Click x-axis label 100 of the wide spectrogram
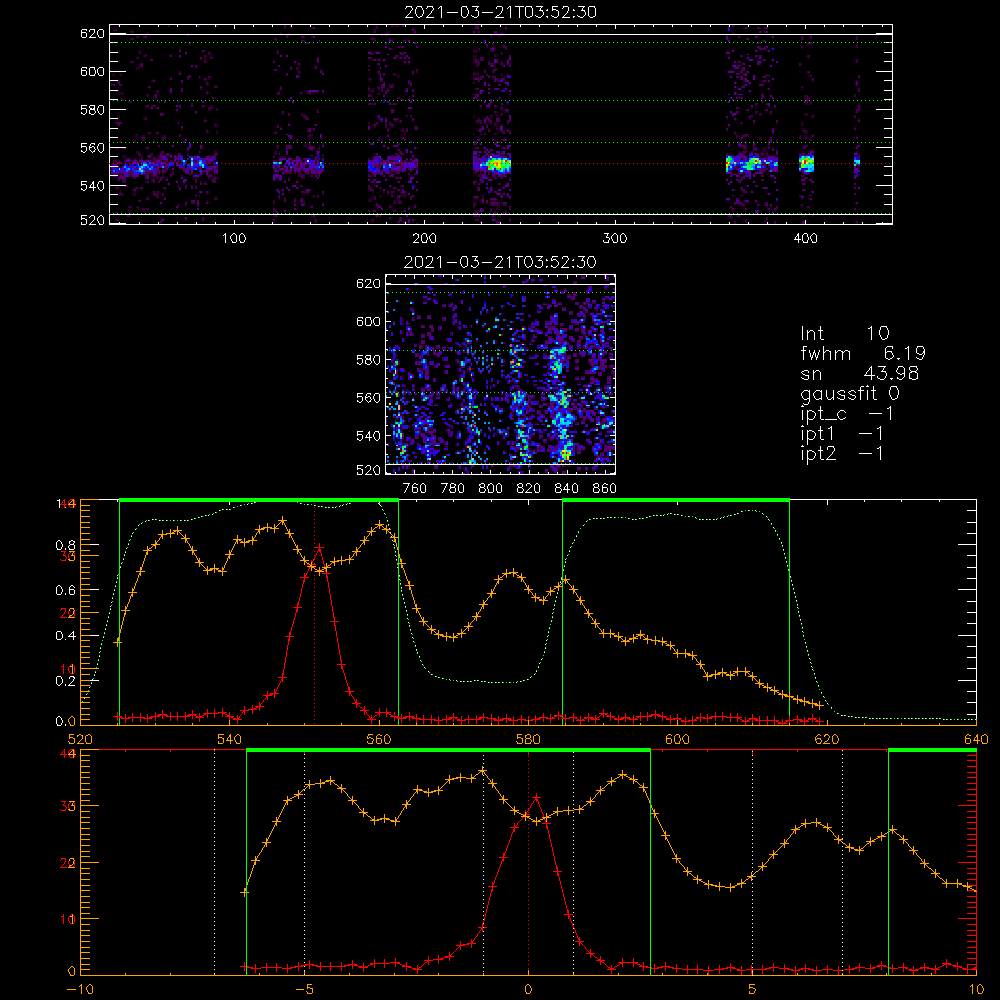 point(234,239)
